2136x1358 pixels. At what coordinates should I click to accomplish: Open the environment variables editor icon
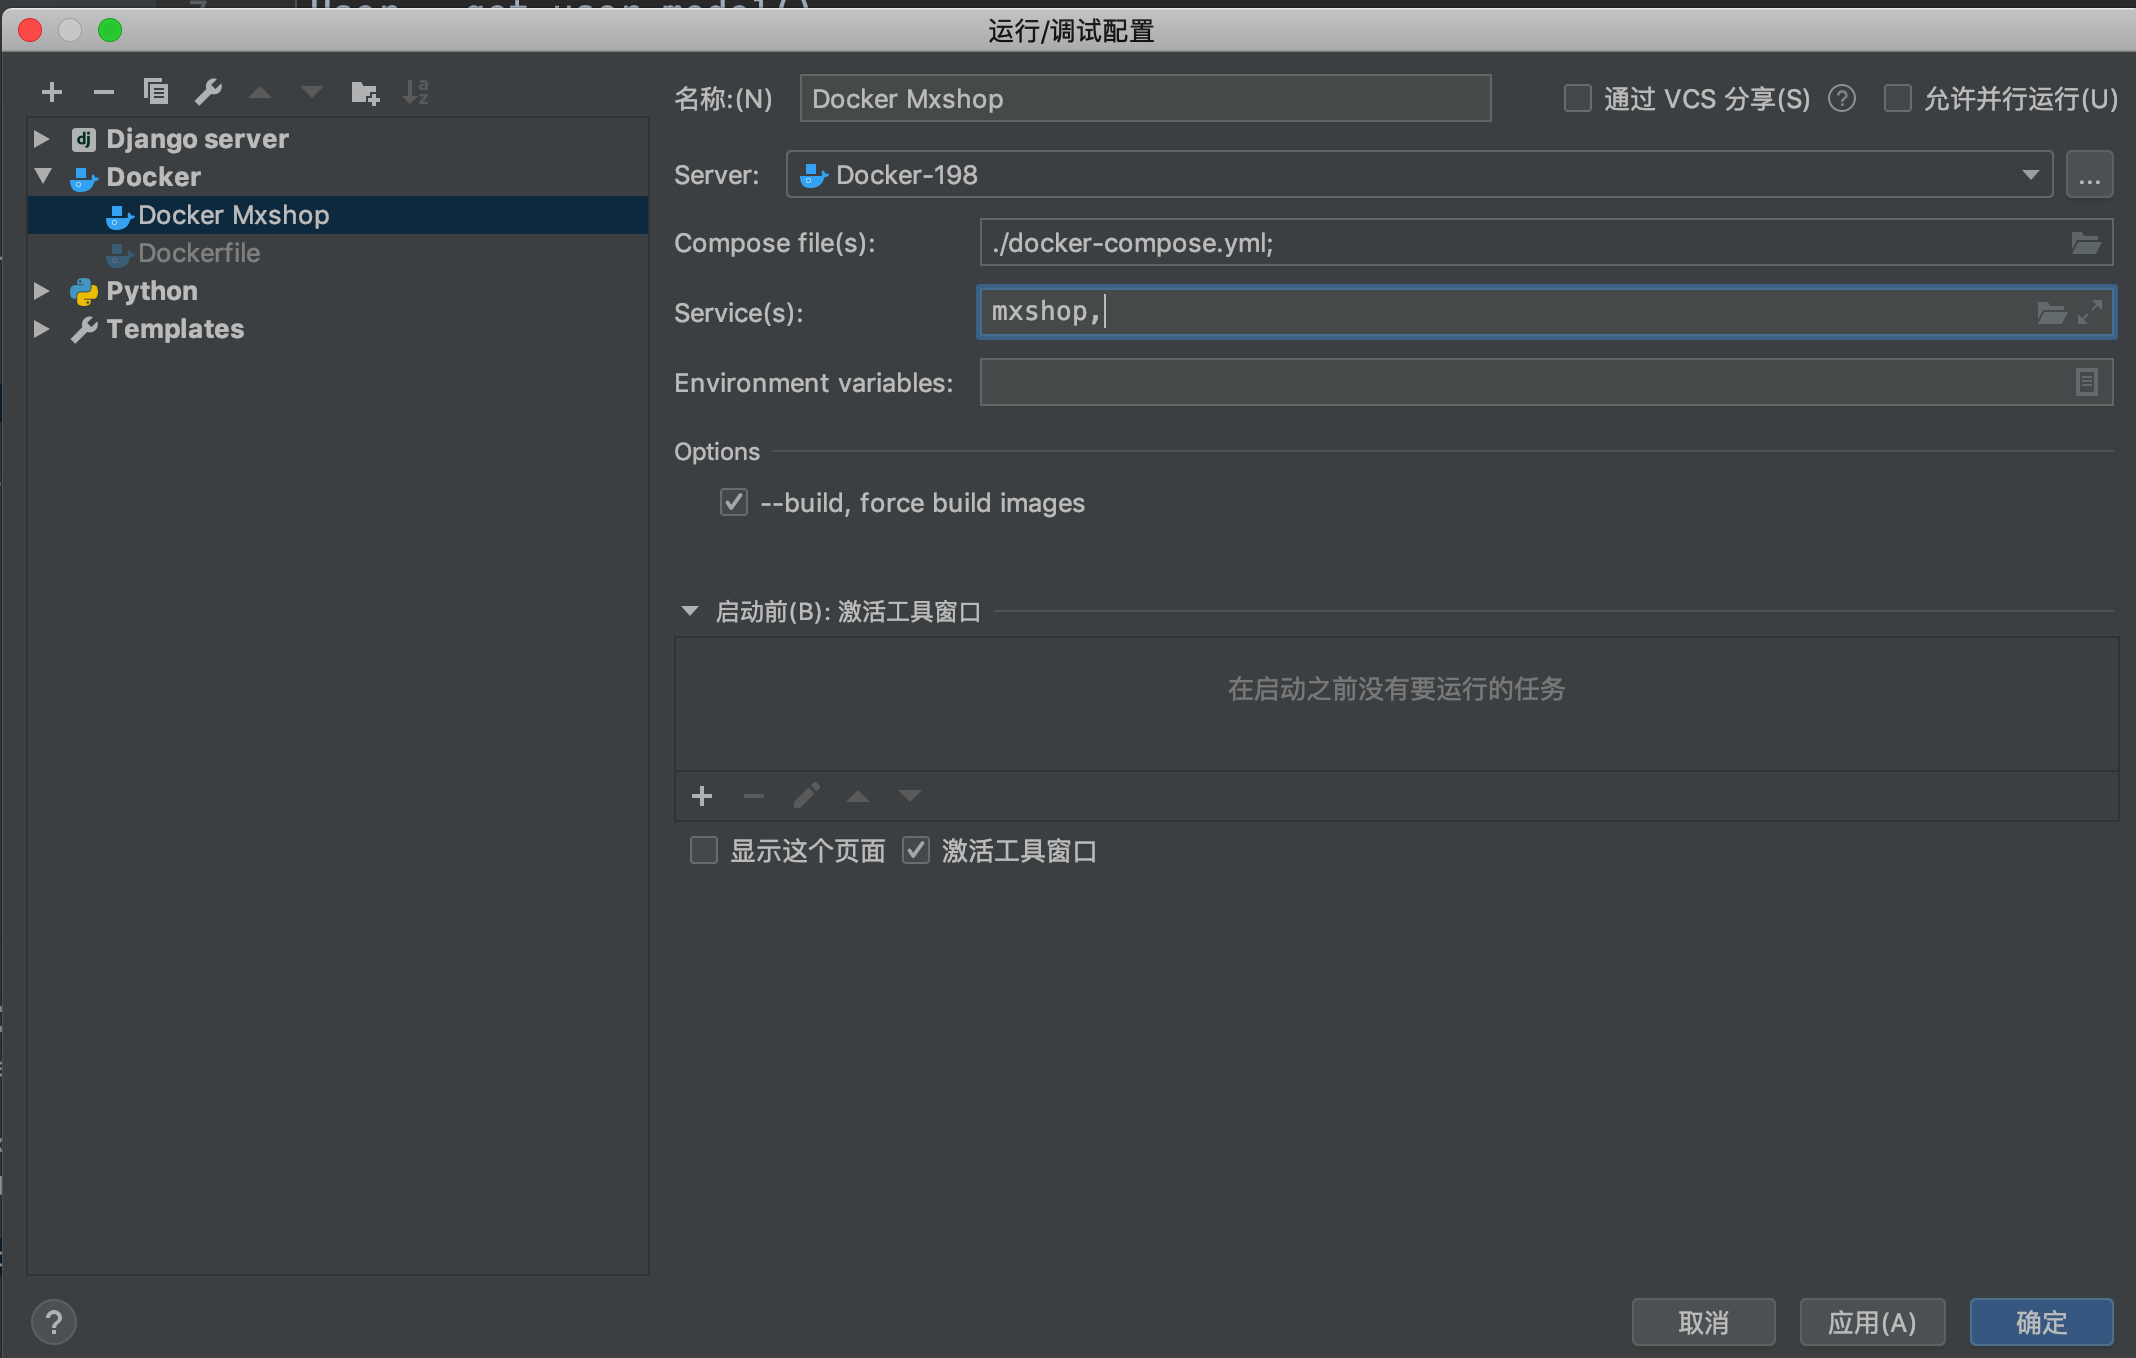[x=2086, y=382]
